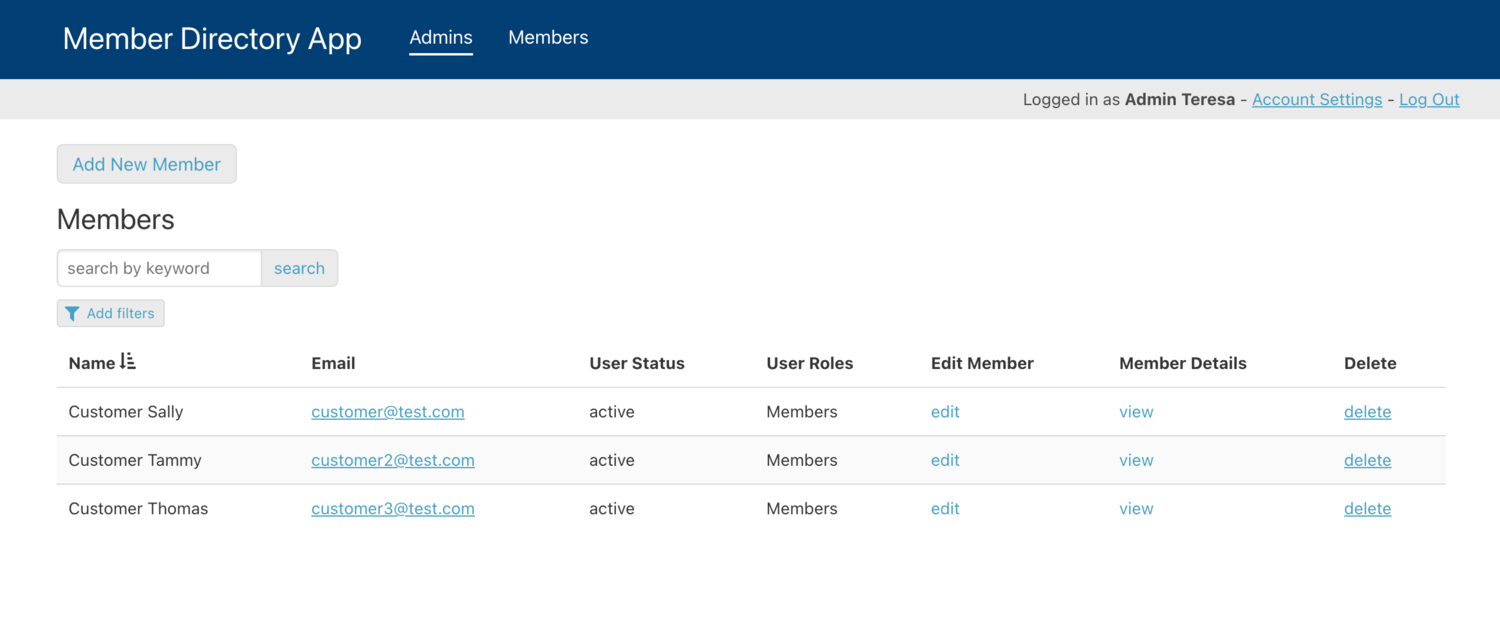The height and width of the screenshot is (640, 1500).
Task: Open customer2@test.com email link
Action: (x=392, y=460)
